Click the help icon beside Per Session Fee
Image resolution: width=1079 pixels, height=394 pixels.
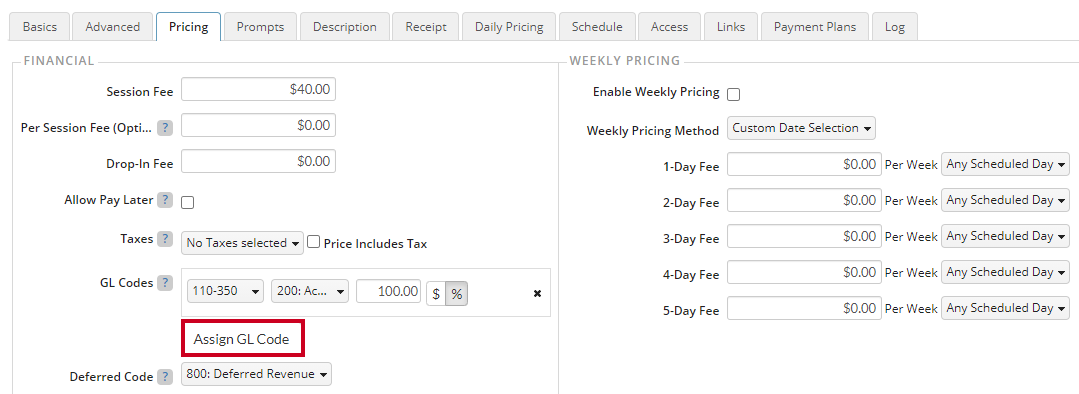click(165, 128)
